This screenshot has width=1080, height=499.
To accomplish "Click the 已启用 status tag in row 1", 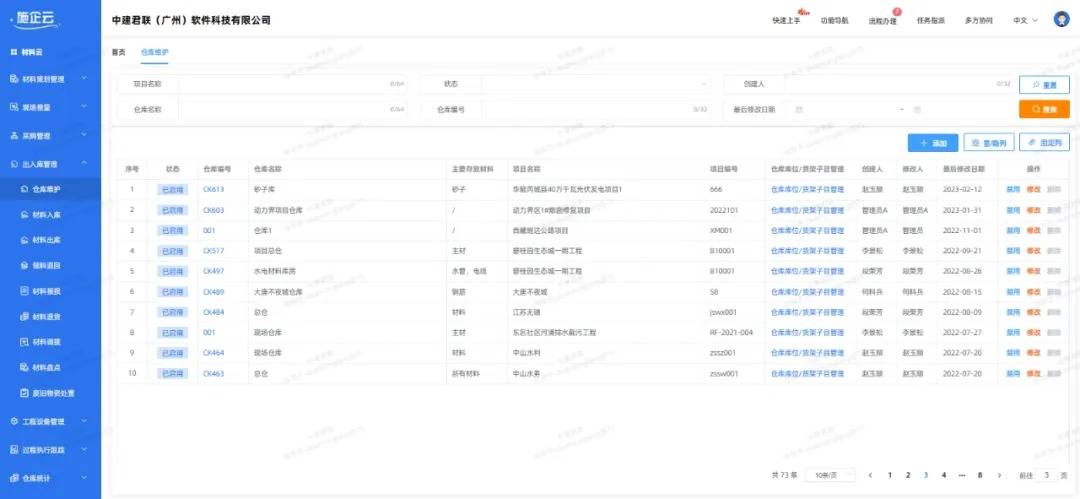I will (172, 189).
